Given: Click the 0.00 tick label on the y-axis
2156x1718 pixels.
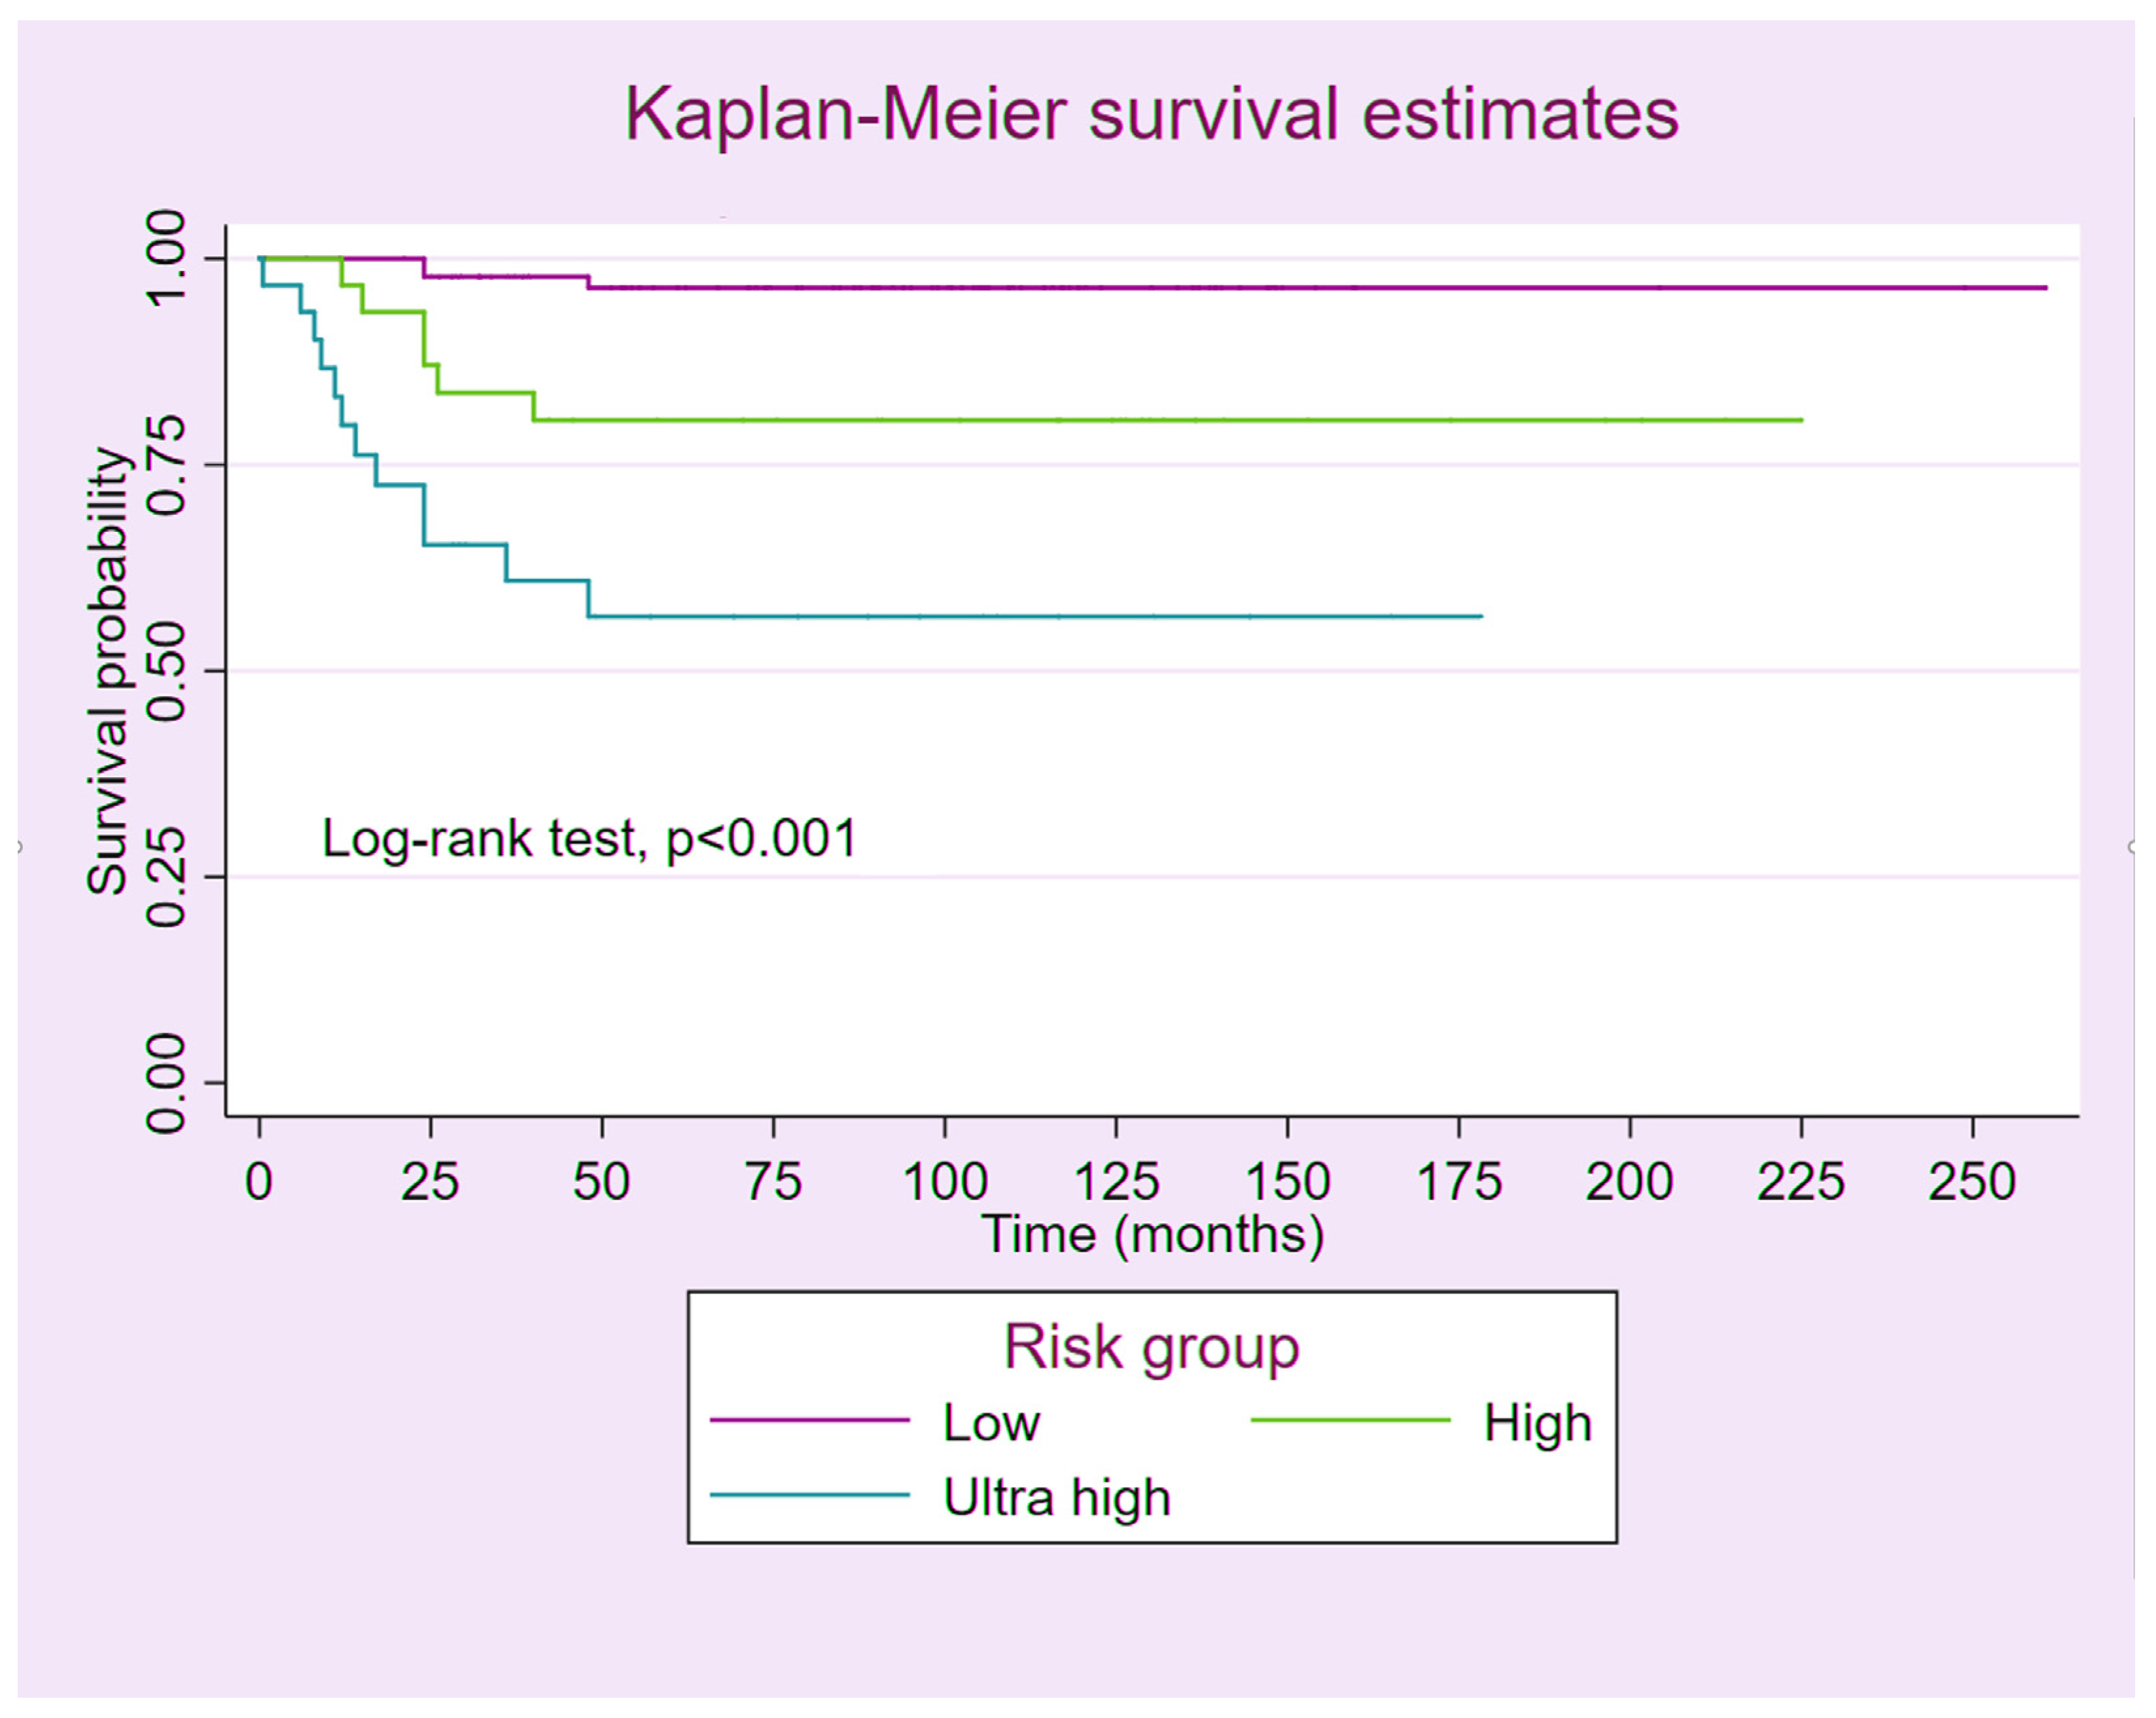Looking at the screenshot, I should (x=166, y=1083).
